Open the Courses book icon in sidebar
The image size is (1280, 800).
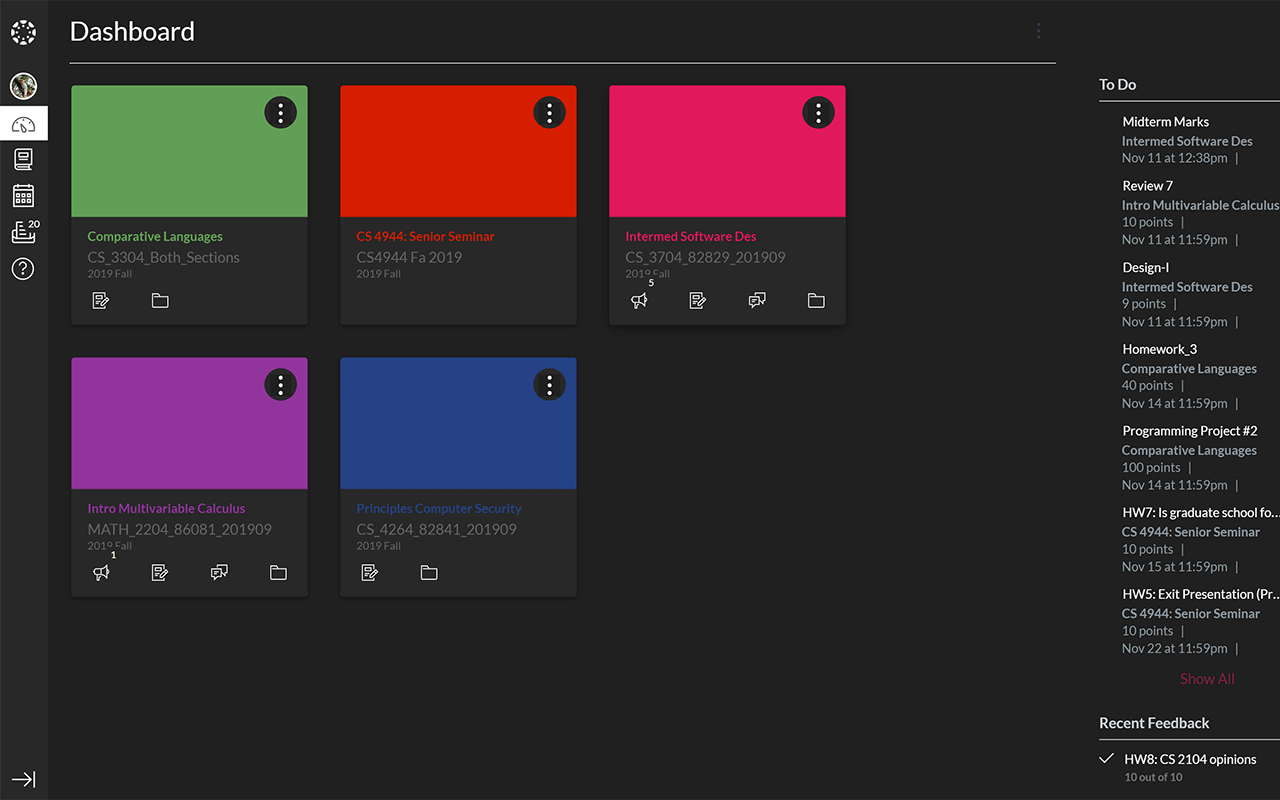[x=23, y=158]
